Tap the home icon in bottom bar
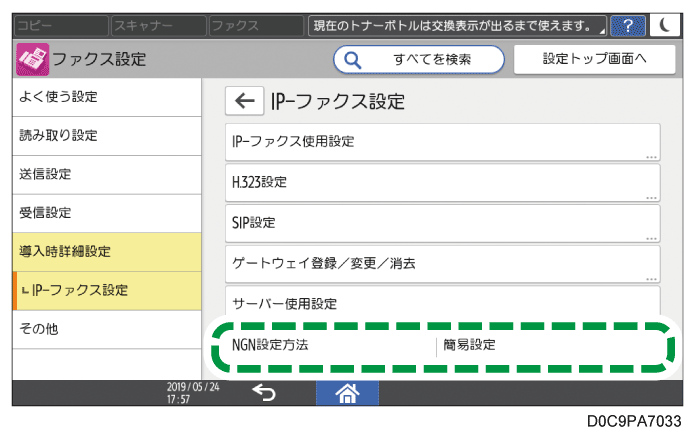This screenshot has height=435, width=691. (347, 393)
